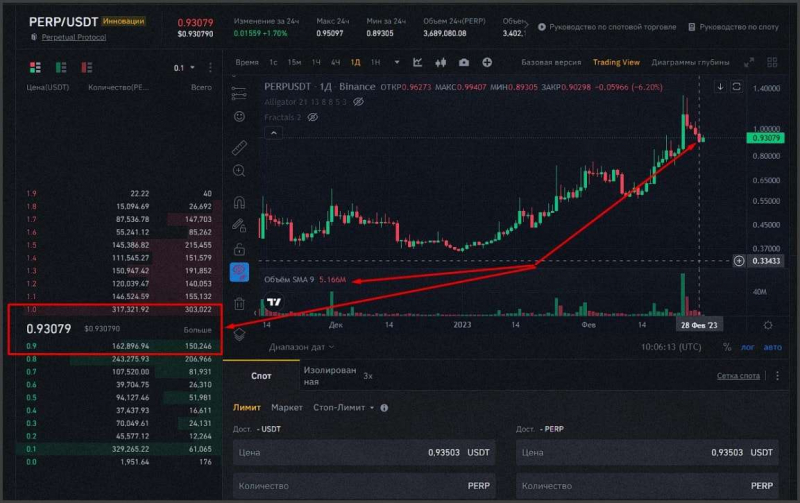Image resolution: width=800 pixels, height=503 pixels.
Task: Click the Сетка спота link
Action: point(738,376)
